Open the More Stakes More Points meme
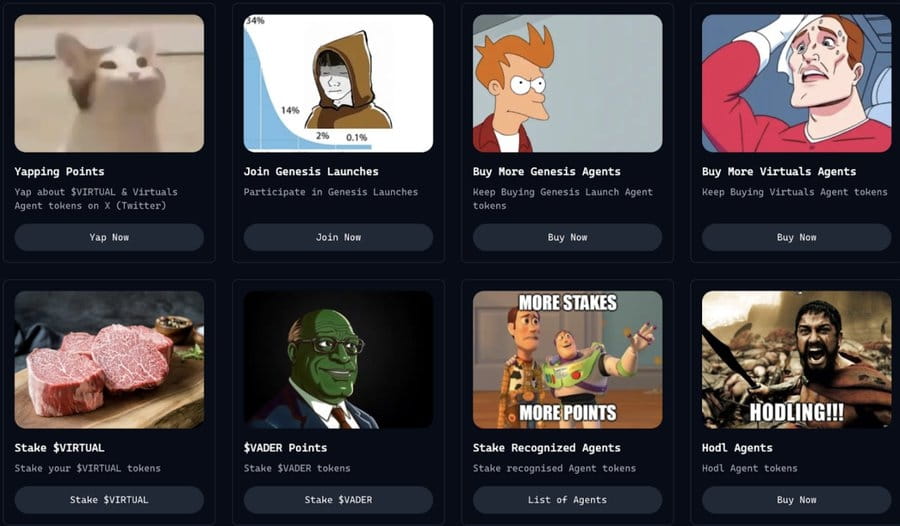Image resolution: width=900 pixels, height=526 pixels. [x=567, y=359]
